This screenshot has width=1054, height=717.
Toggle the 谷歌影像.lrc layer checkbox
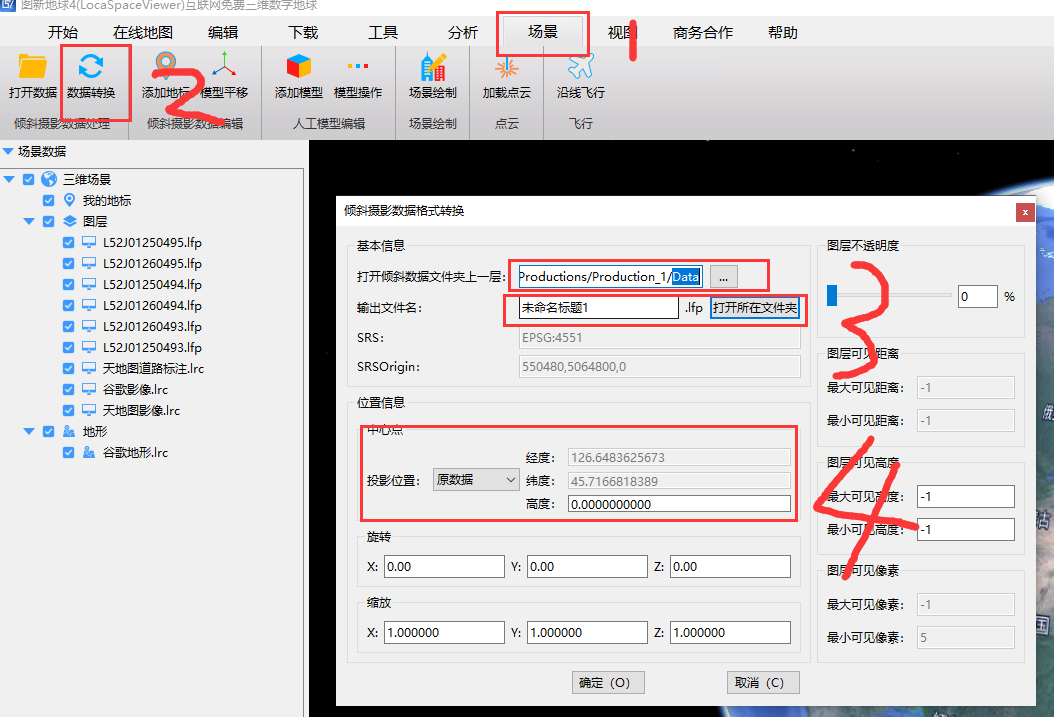tap(68, 390)
